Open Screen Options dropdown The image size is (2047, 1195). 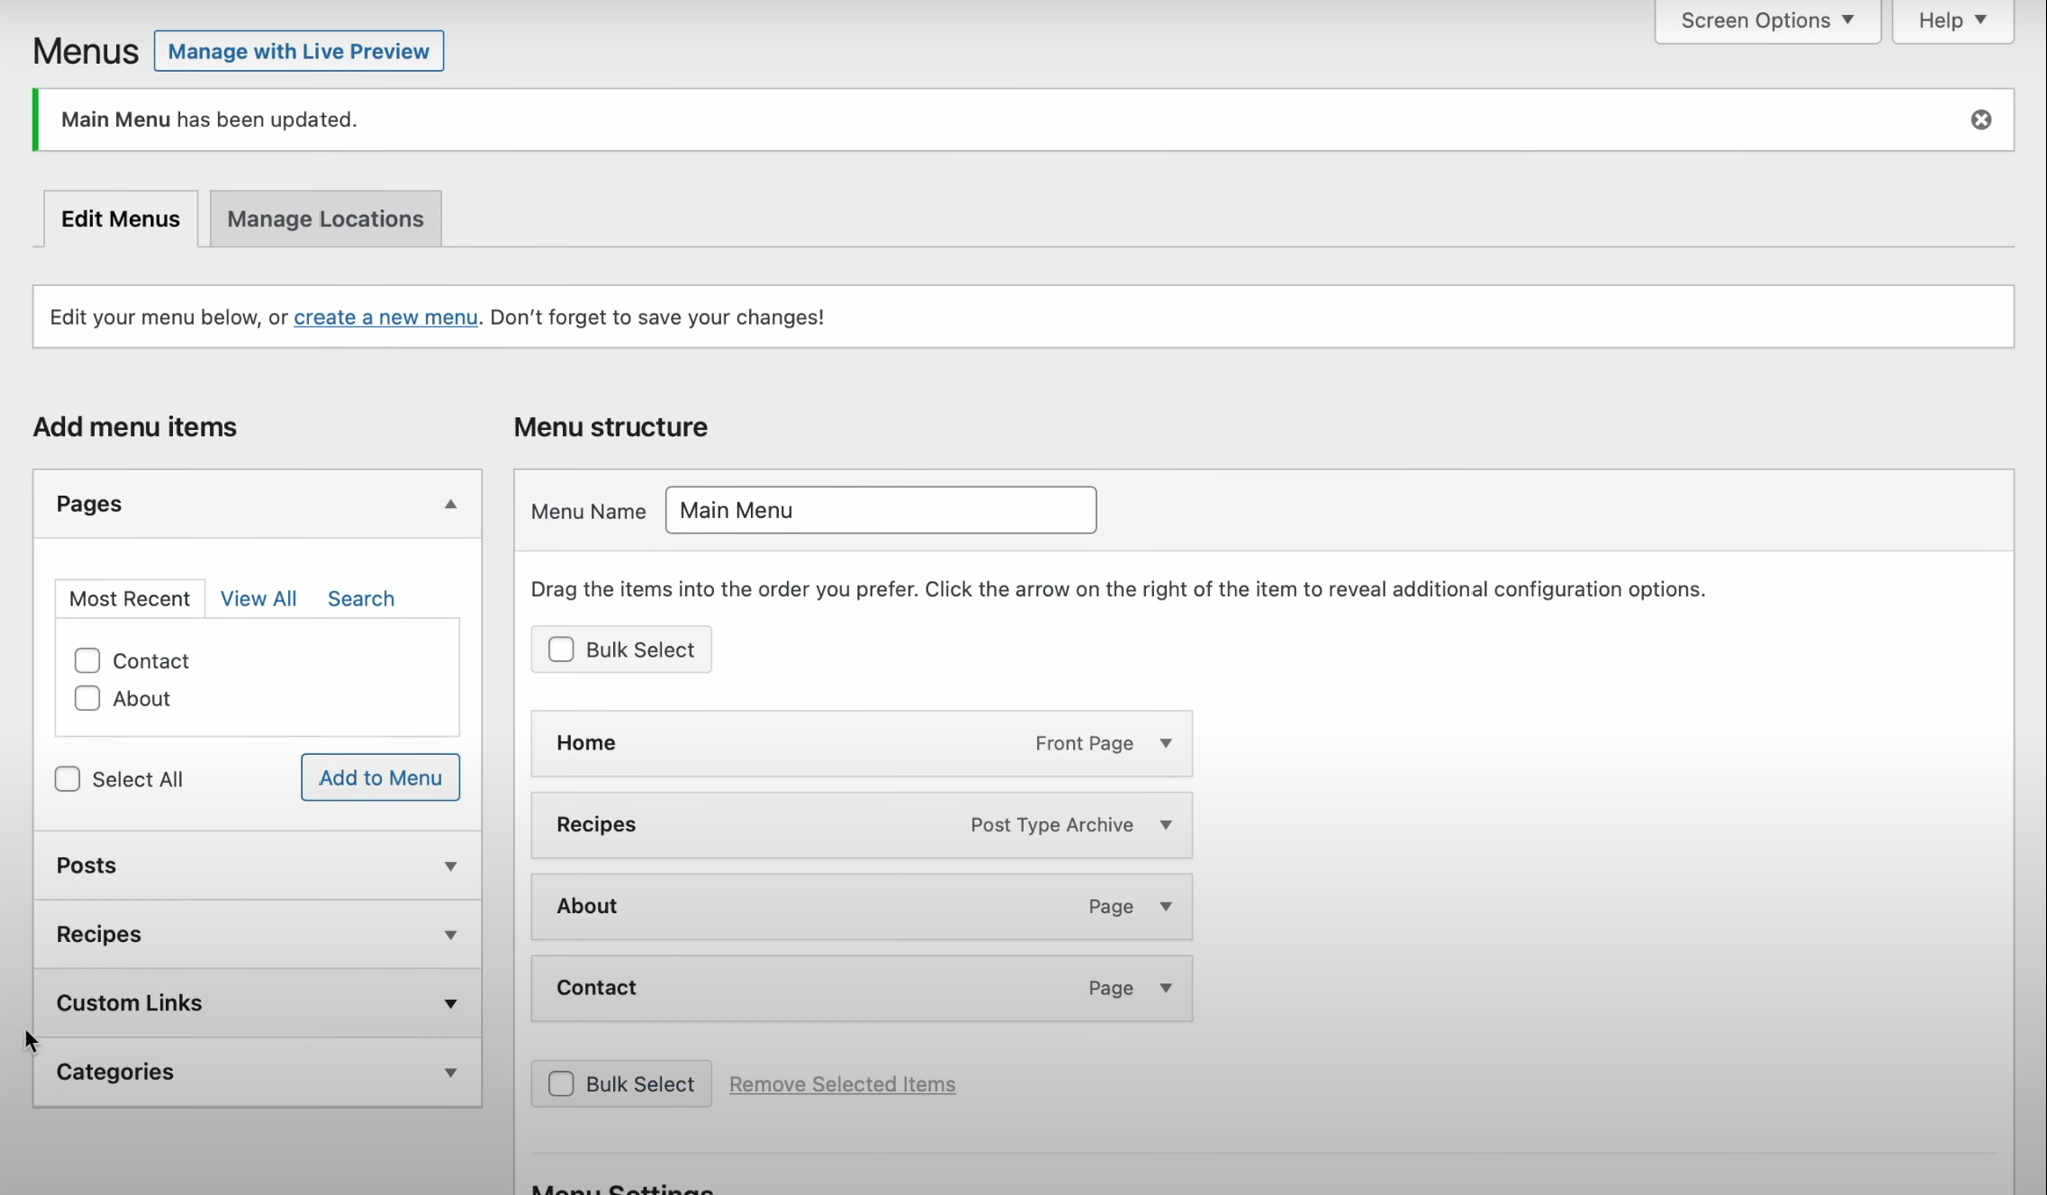tap(1766, 20)
